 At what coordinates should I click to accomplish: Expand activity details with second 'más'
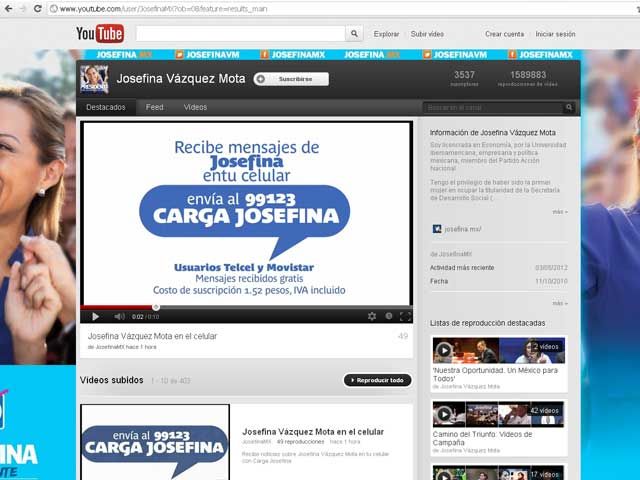[x=559, y=297]
